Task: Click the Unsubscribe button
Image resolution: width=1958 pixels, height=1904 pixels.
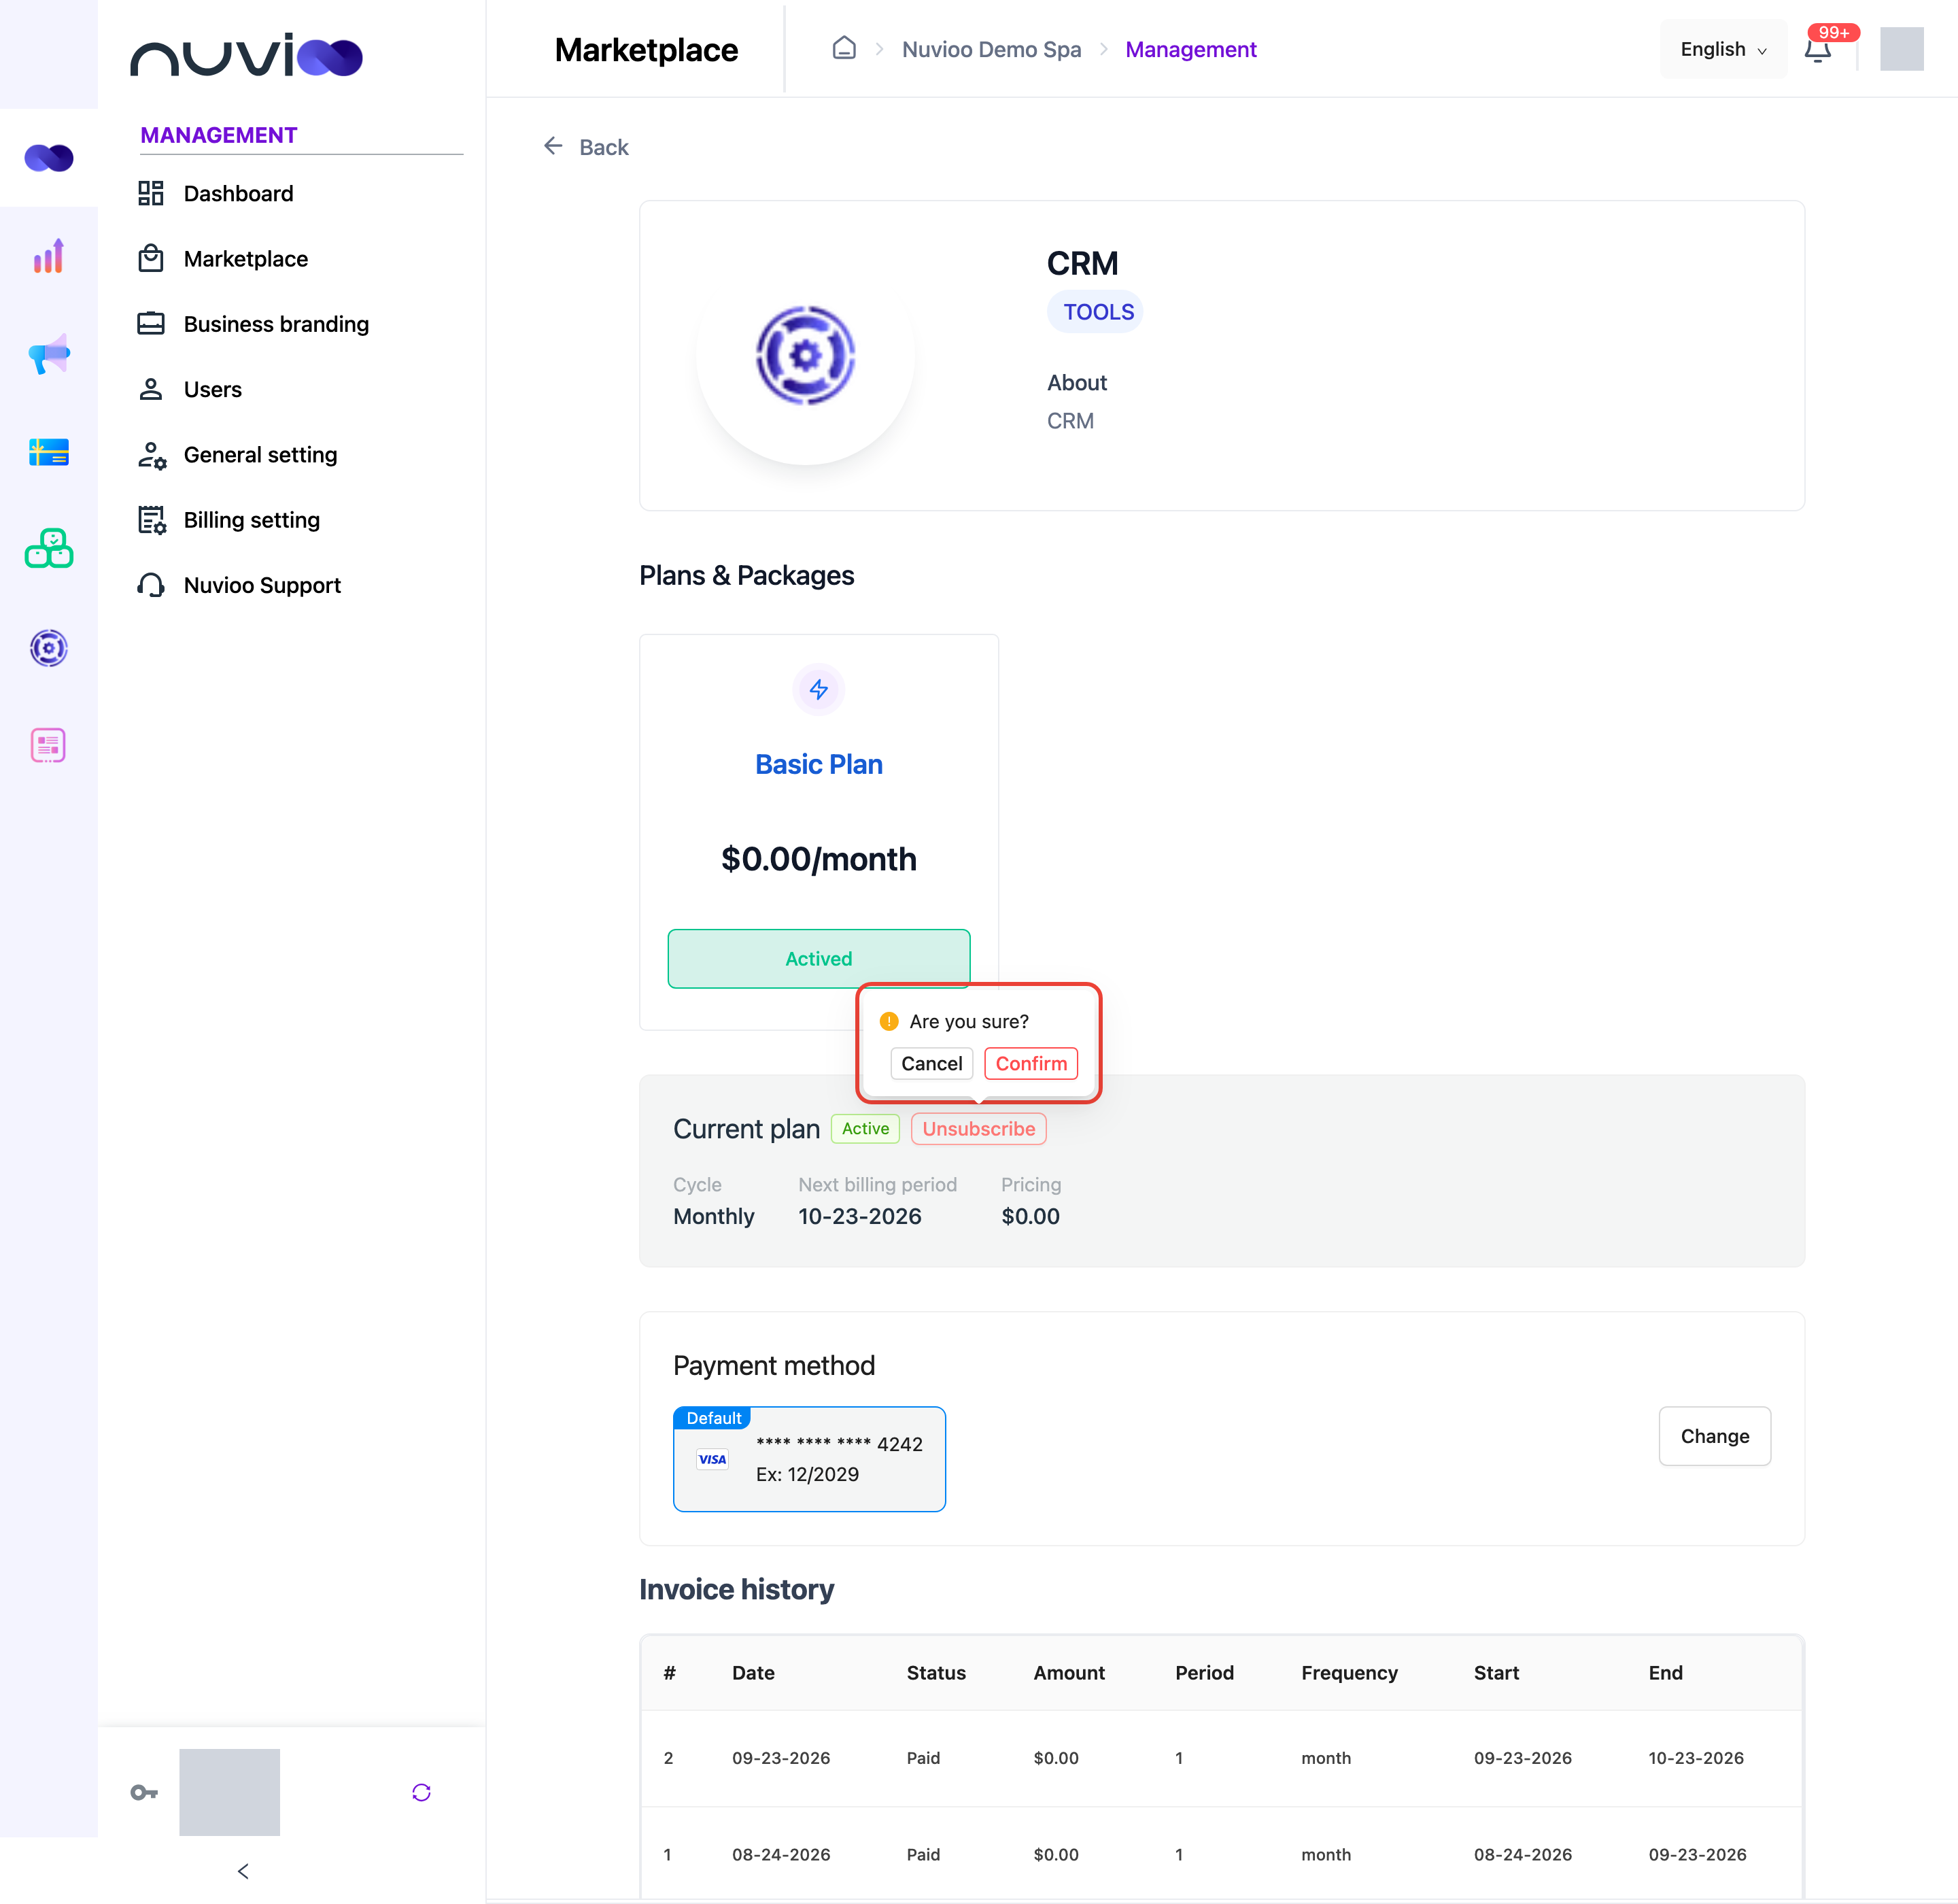Action: point(978,1129)
